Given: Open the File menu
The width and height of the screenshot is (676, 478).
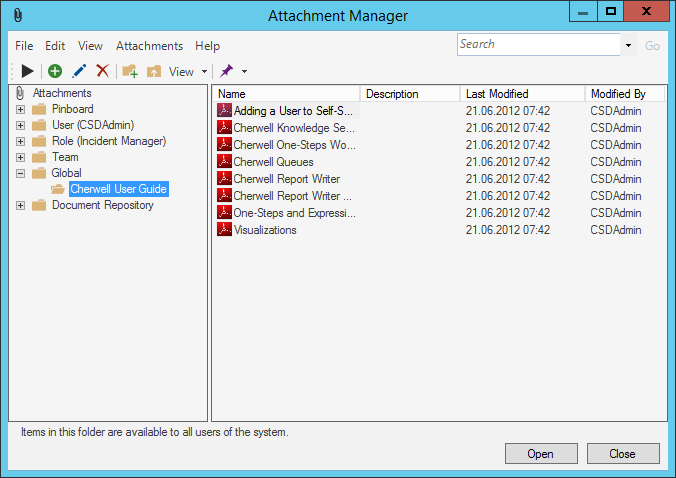Looking at the screenshot, I should click(x=24, y=46).
